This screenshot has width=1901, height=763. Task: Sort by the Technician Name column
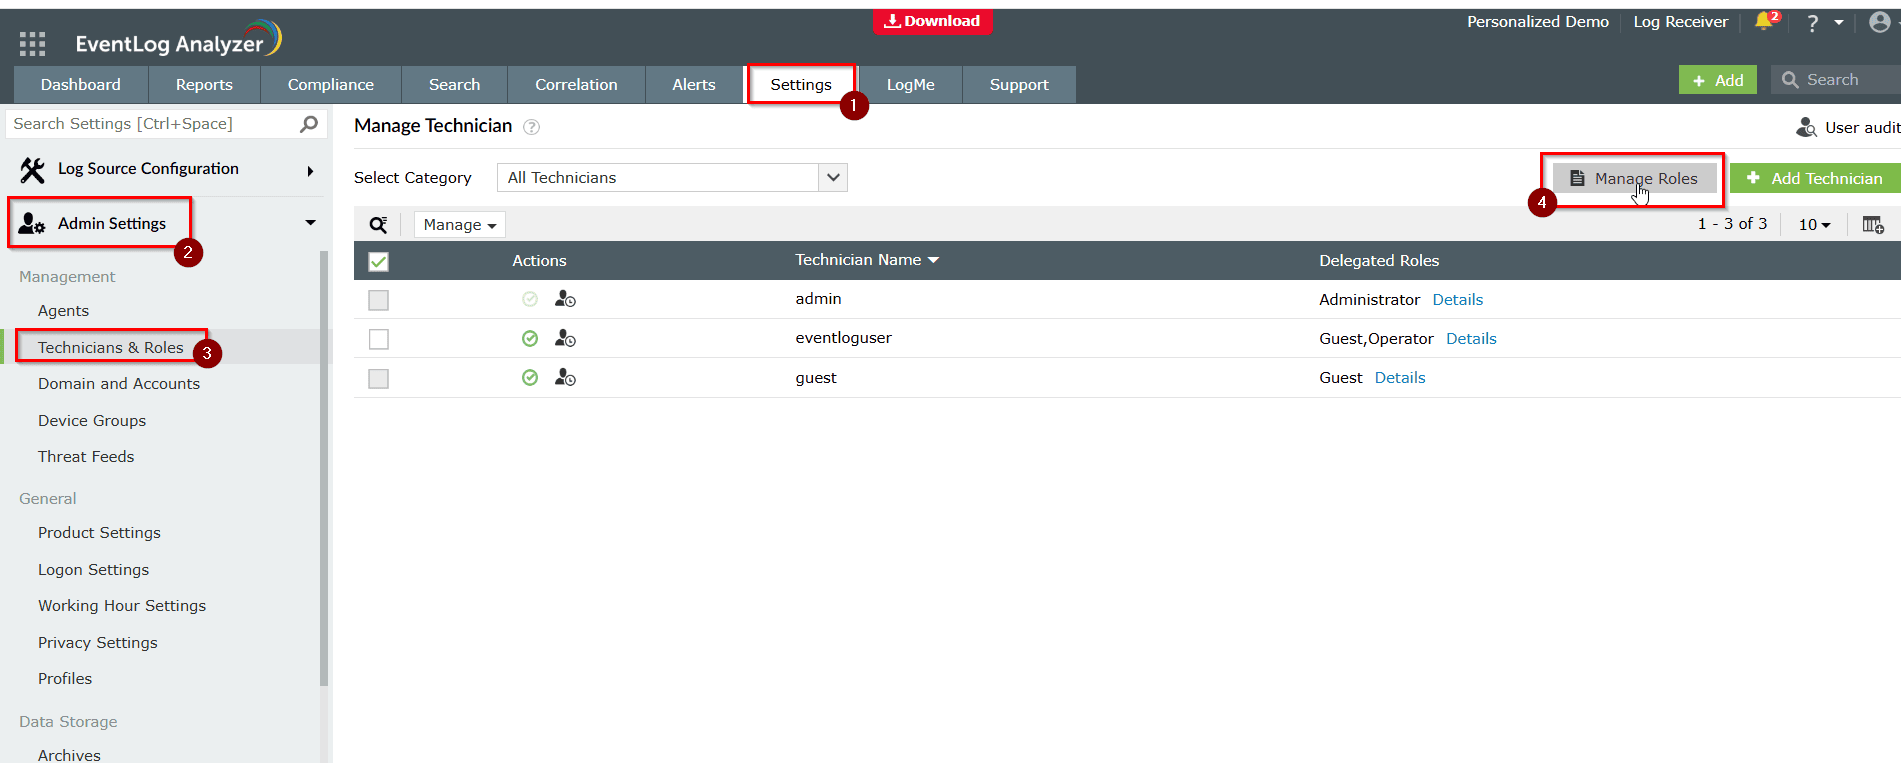[x=866, y=260]
